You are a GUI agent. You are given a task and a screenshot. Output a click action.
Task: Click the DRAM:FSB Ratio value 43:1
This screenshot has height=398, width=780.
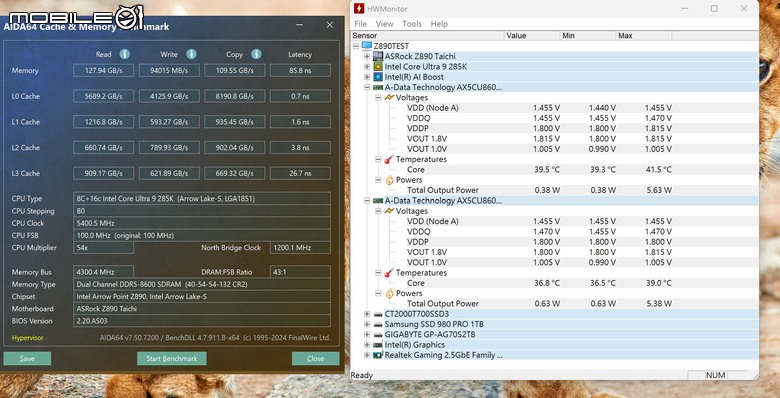[300, 272]
